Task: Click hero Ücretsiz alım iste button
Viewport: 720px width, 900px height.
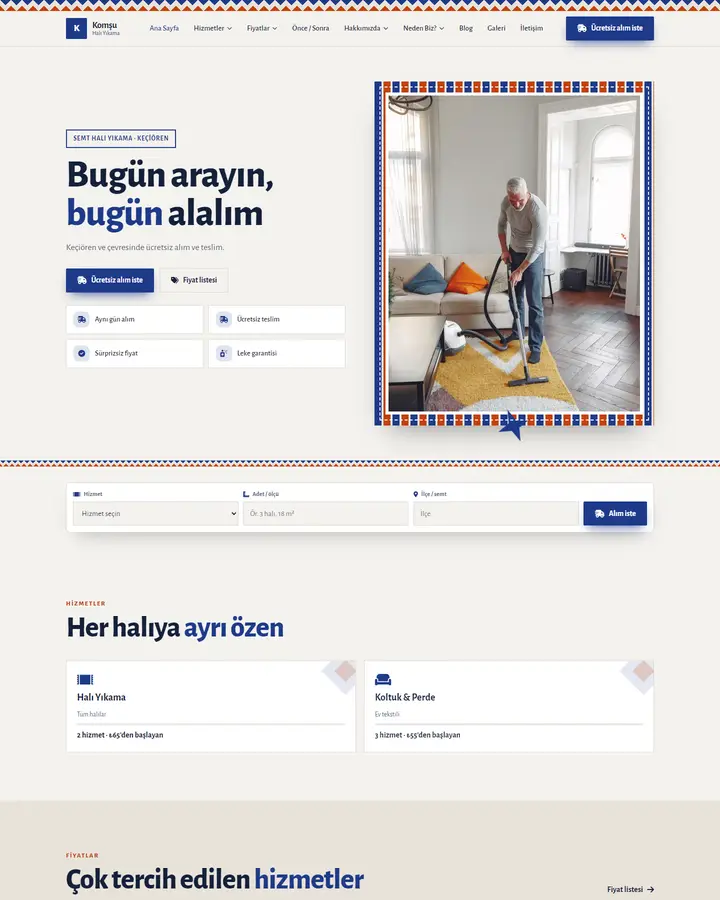Action: coord(110,280)
